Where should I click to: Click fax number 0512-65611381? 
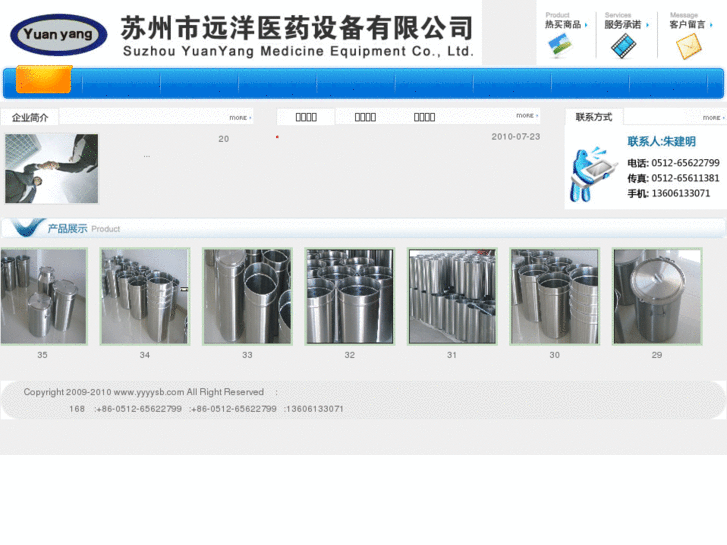point(685,178)
